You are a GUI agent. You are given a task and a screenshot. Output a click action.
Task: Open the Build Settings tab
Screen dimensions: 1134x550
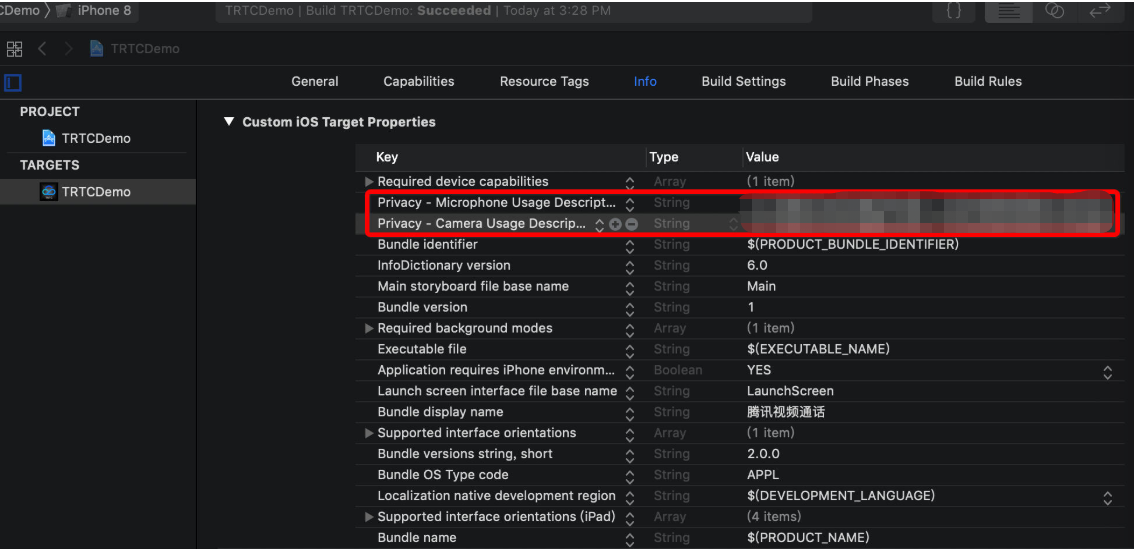click(x=743, y=82)
